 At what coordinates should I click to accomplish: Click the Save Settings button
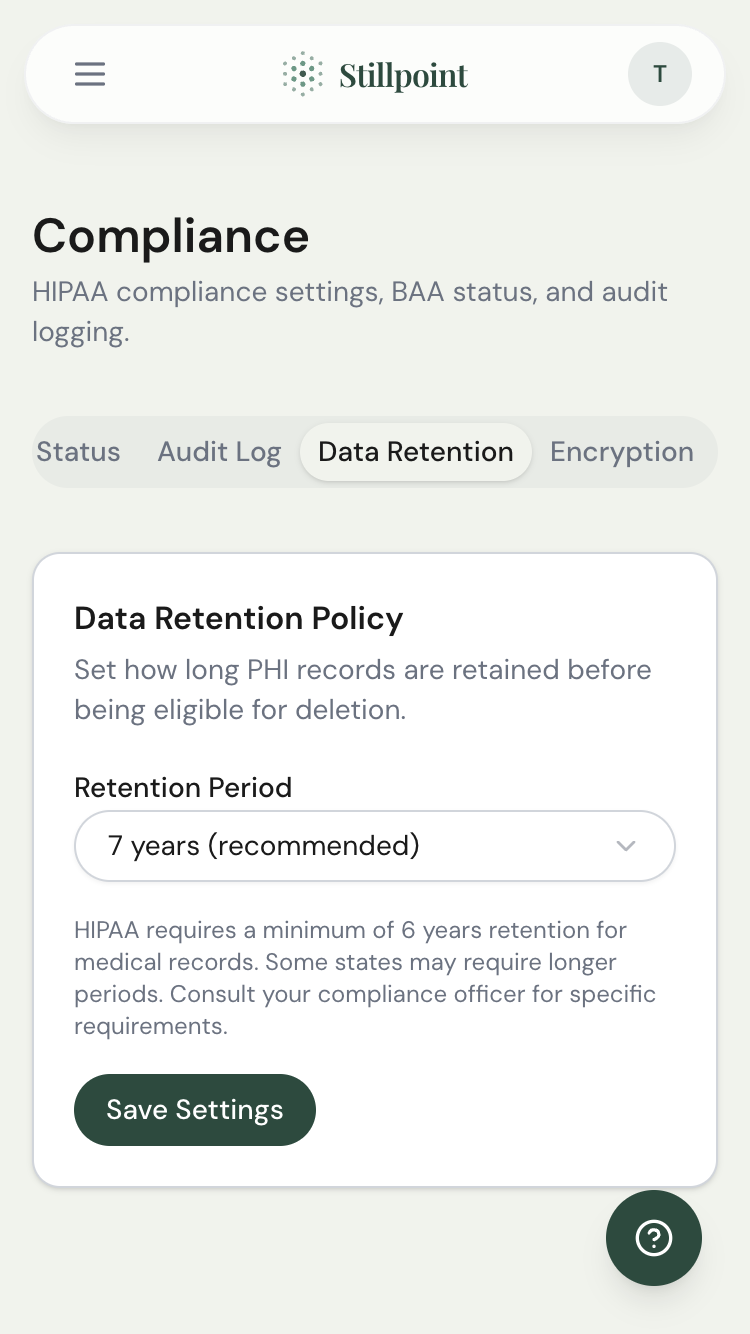click(194, 1110)
